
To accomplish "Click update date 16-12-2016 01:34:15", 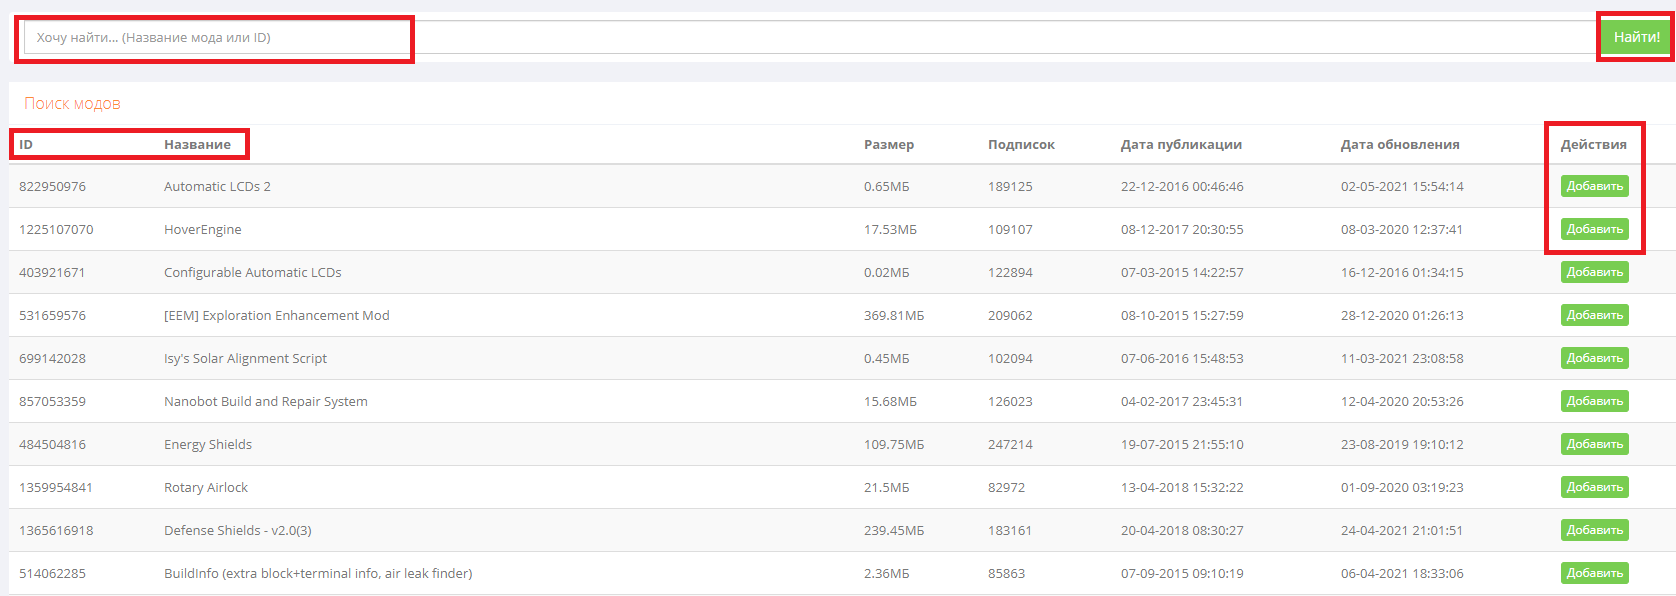I will tap(1402, 272).
